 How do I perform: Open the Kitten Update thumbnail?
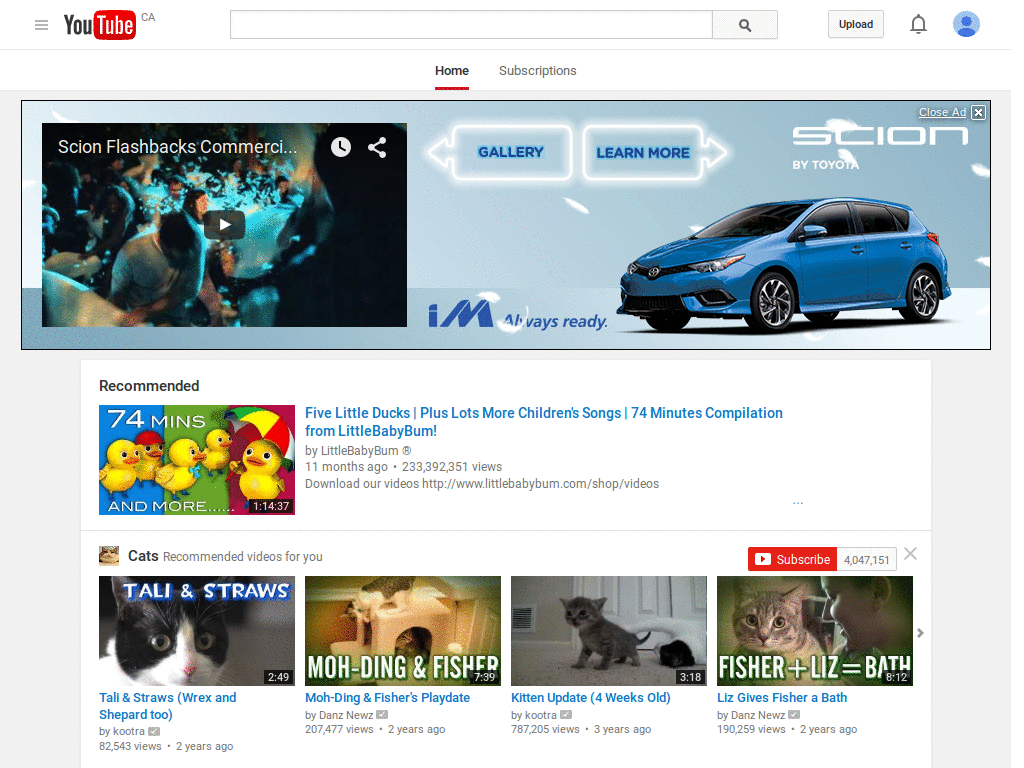coord(609,631)
